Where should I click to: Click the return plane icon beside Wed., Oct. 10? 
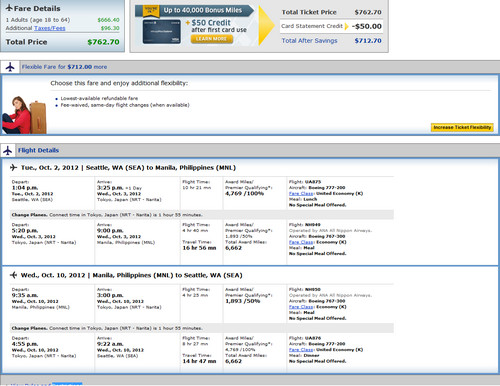(13, 275)
